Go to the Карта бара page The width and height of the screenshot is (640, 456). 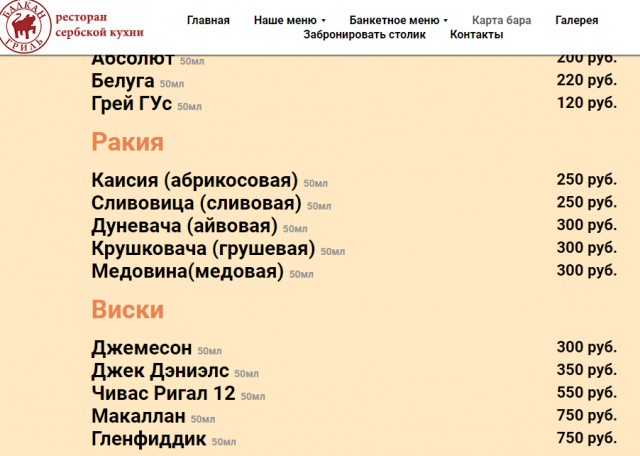click(x=502, y=20)
